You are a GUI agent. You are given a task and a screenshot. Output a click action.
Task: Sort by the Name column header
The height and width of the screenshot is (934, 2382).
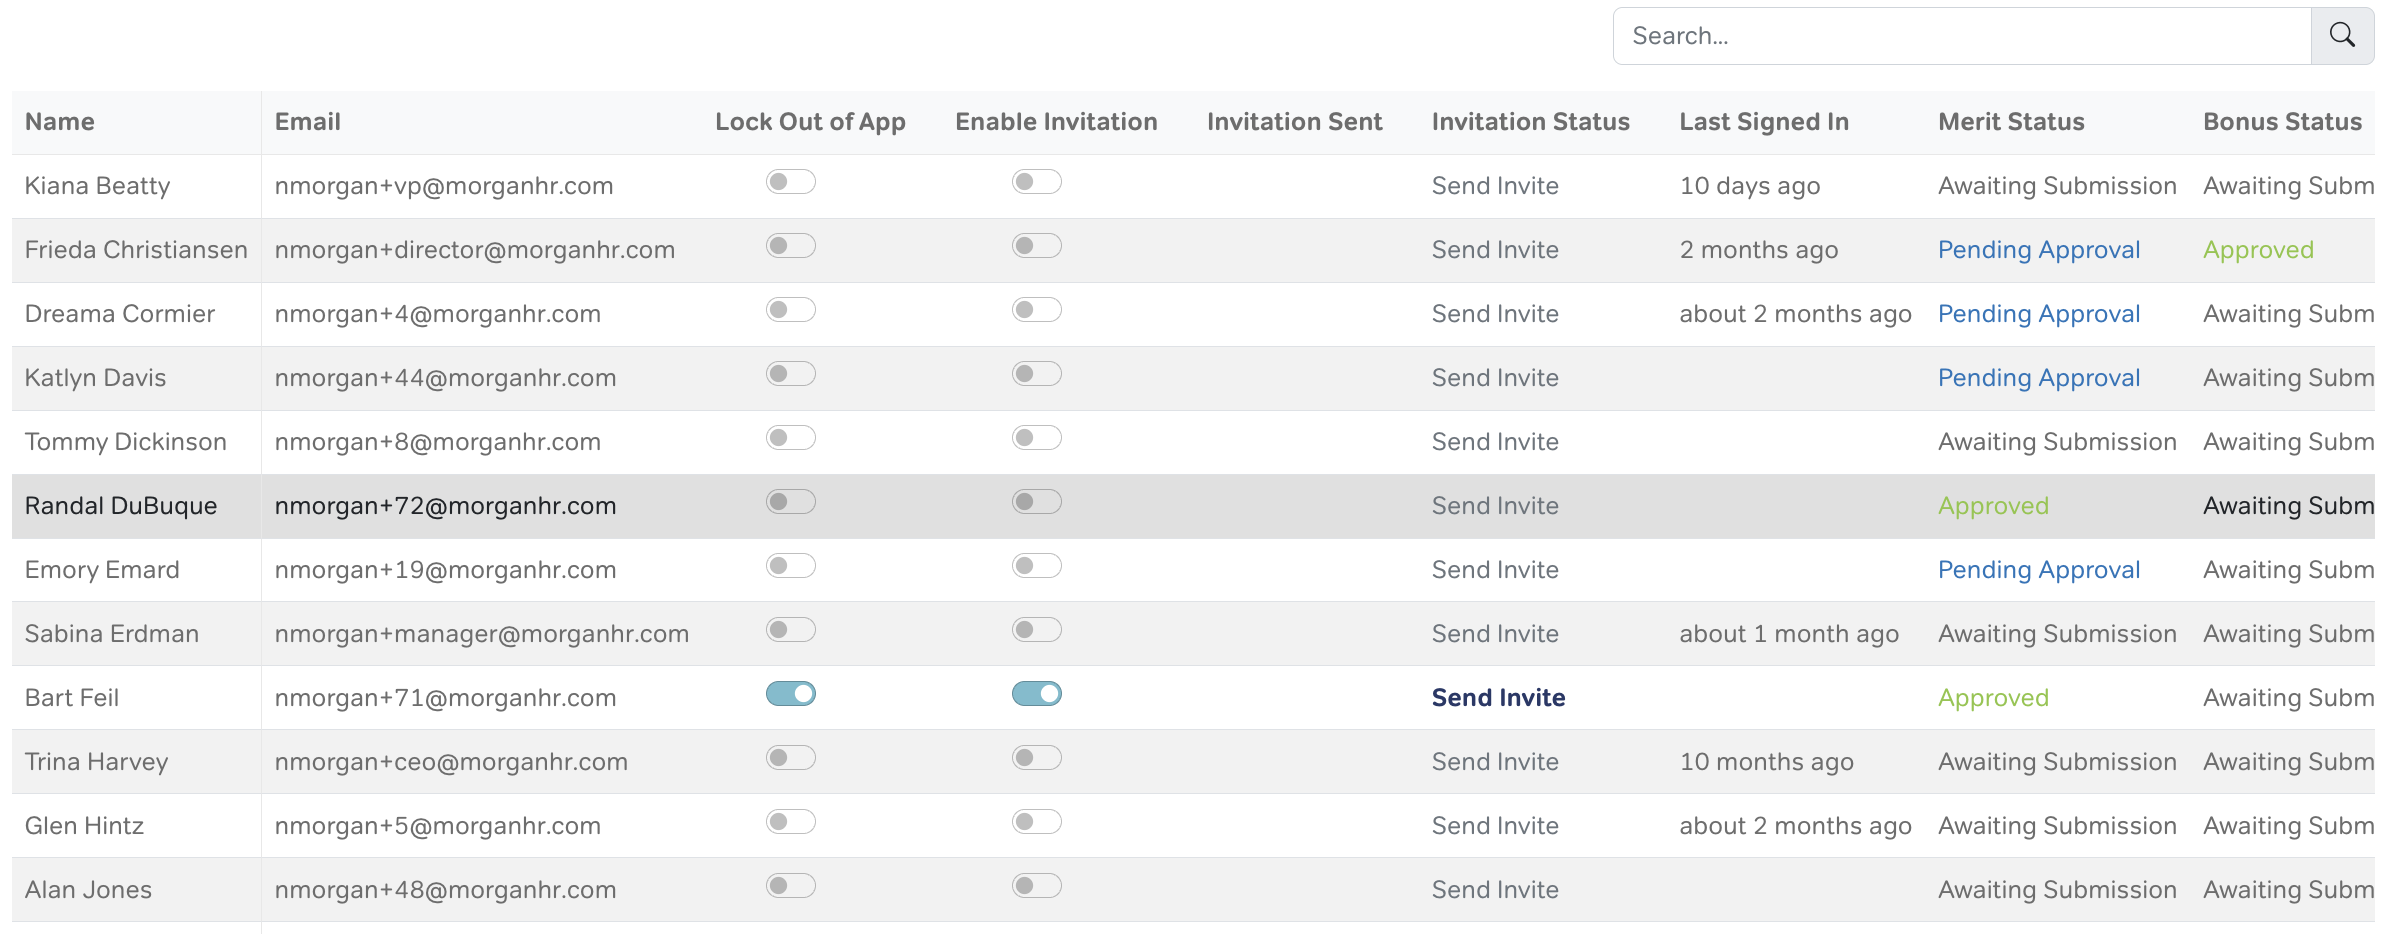(60, 122)
